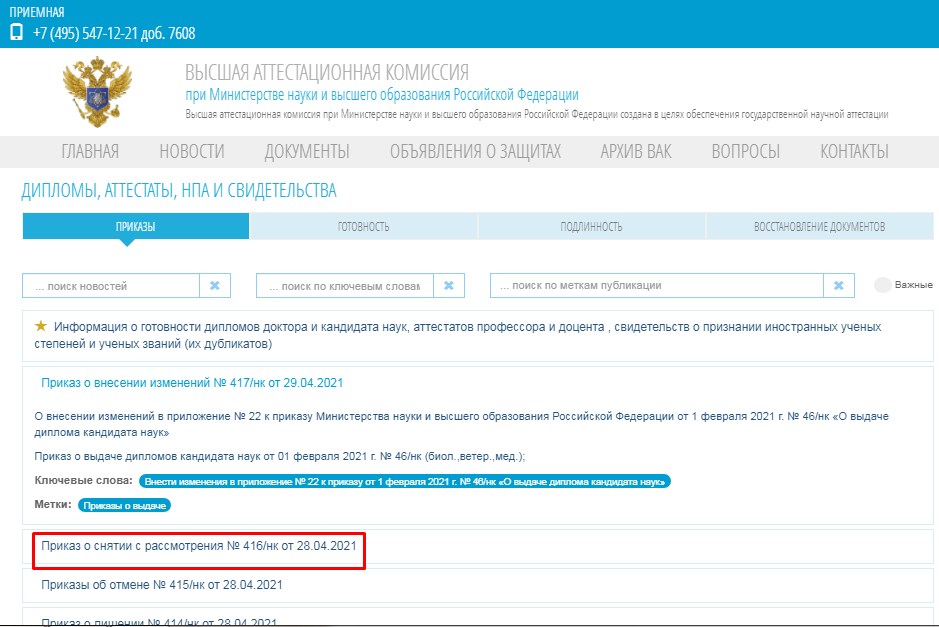This screenshot has width=939, height=627.
Task: Focus the поиск новостей input field
Action: click(x=111, y=286)
